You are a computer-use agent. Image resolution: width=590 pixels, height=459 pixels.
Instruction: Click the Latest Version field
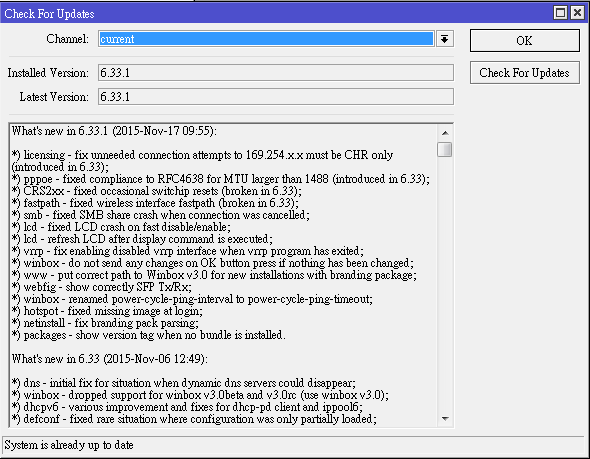[x=276, y=97]
